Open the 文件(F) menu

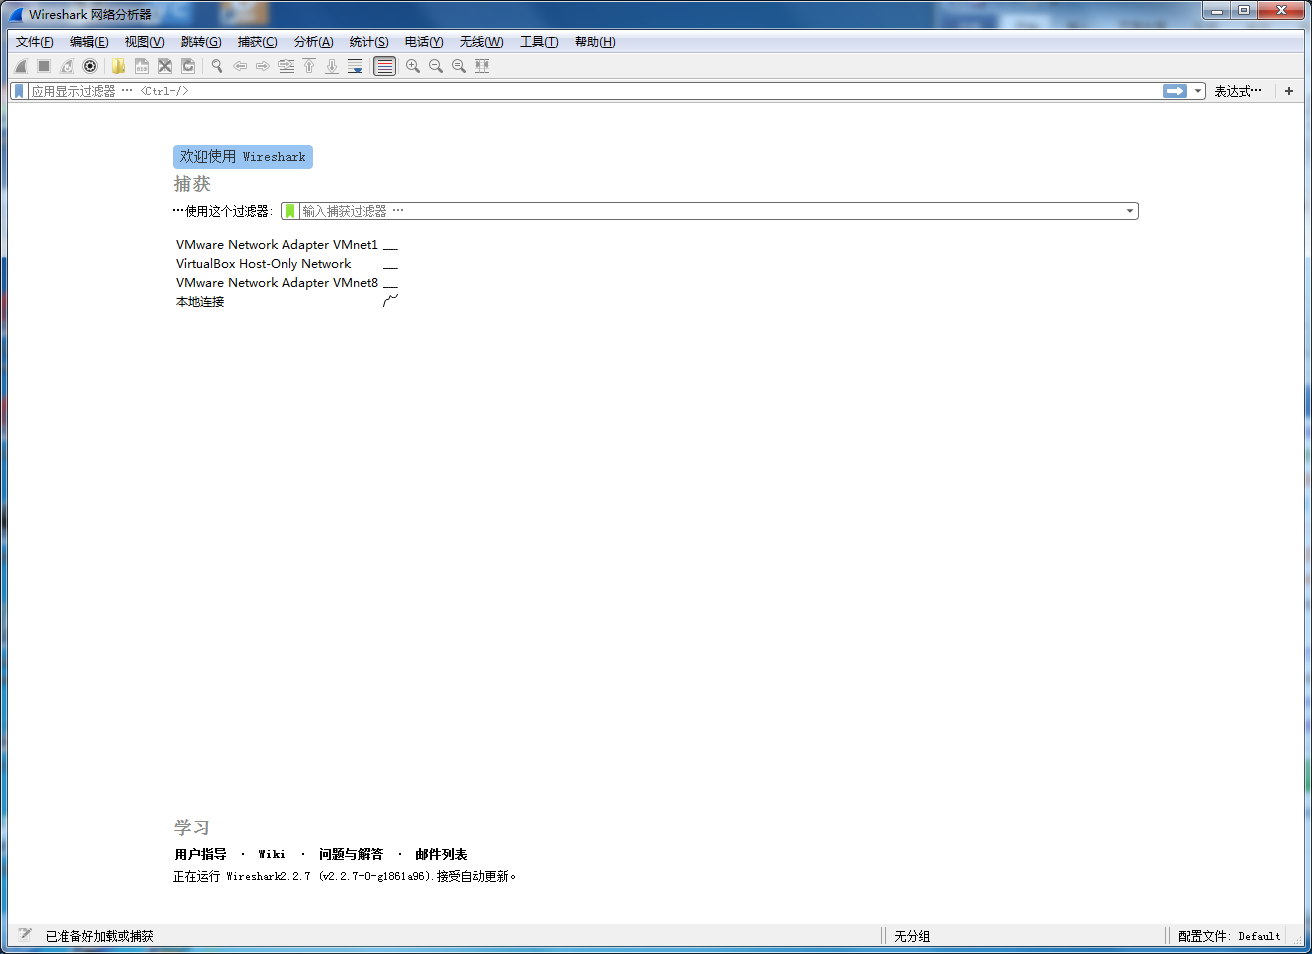(x=35, y=42)
